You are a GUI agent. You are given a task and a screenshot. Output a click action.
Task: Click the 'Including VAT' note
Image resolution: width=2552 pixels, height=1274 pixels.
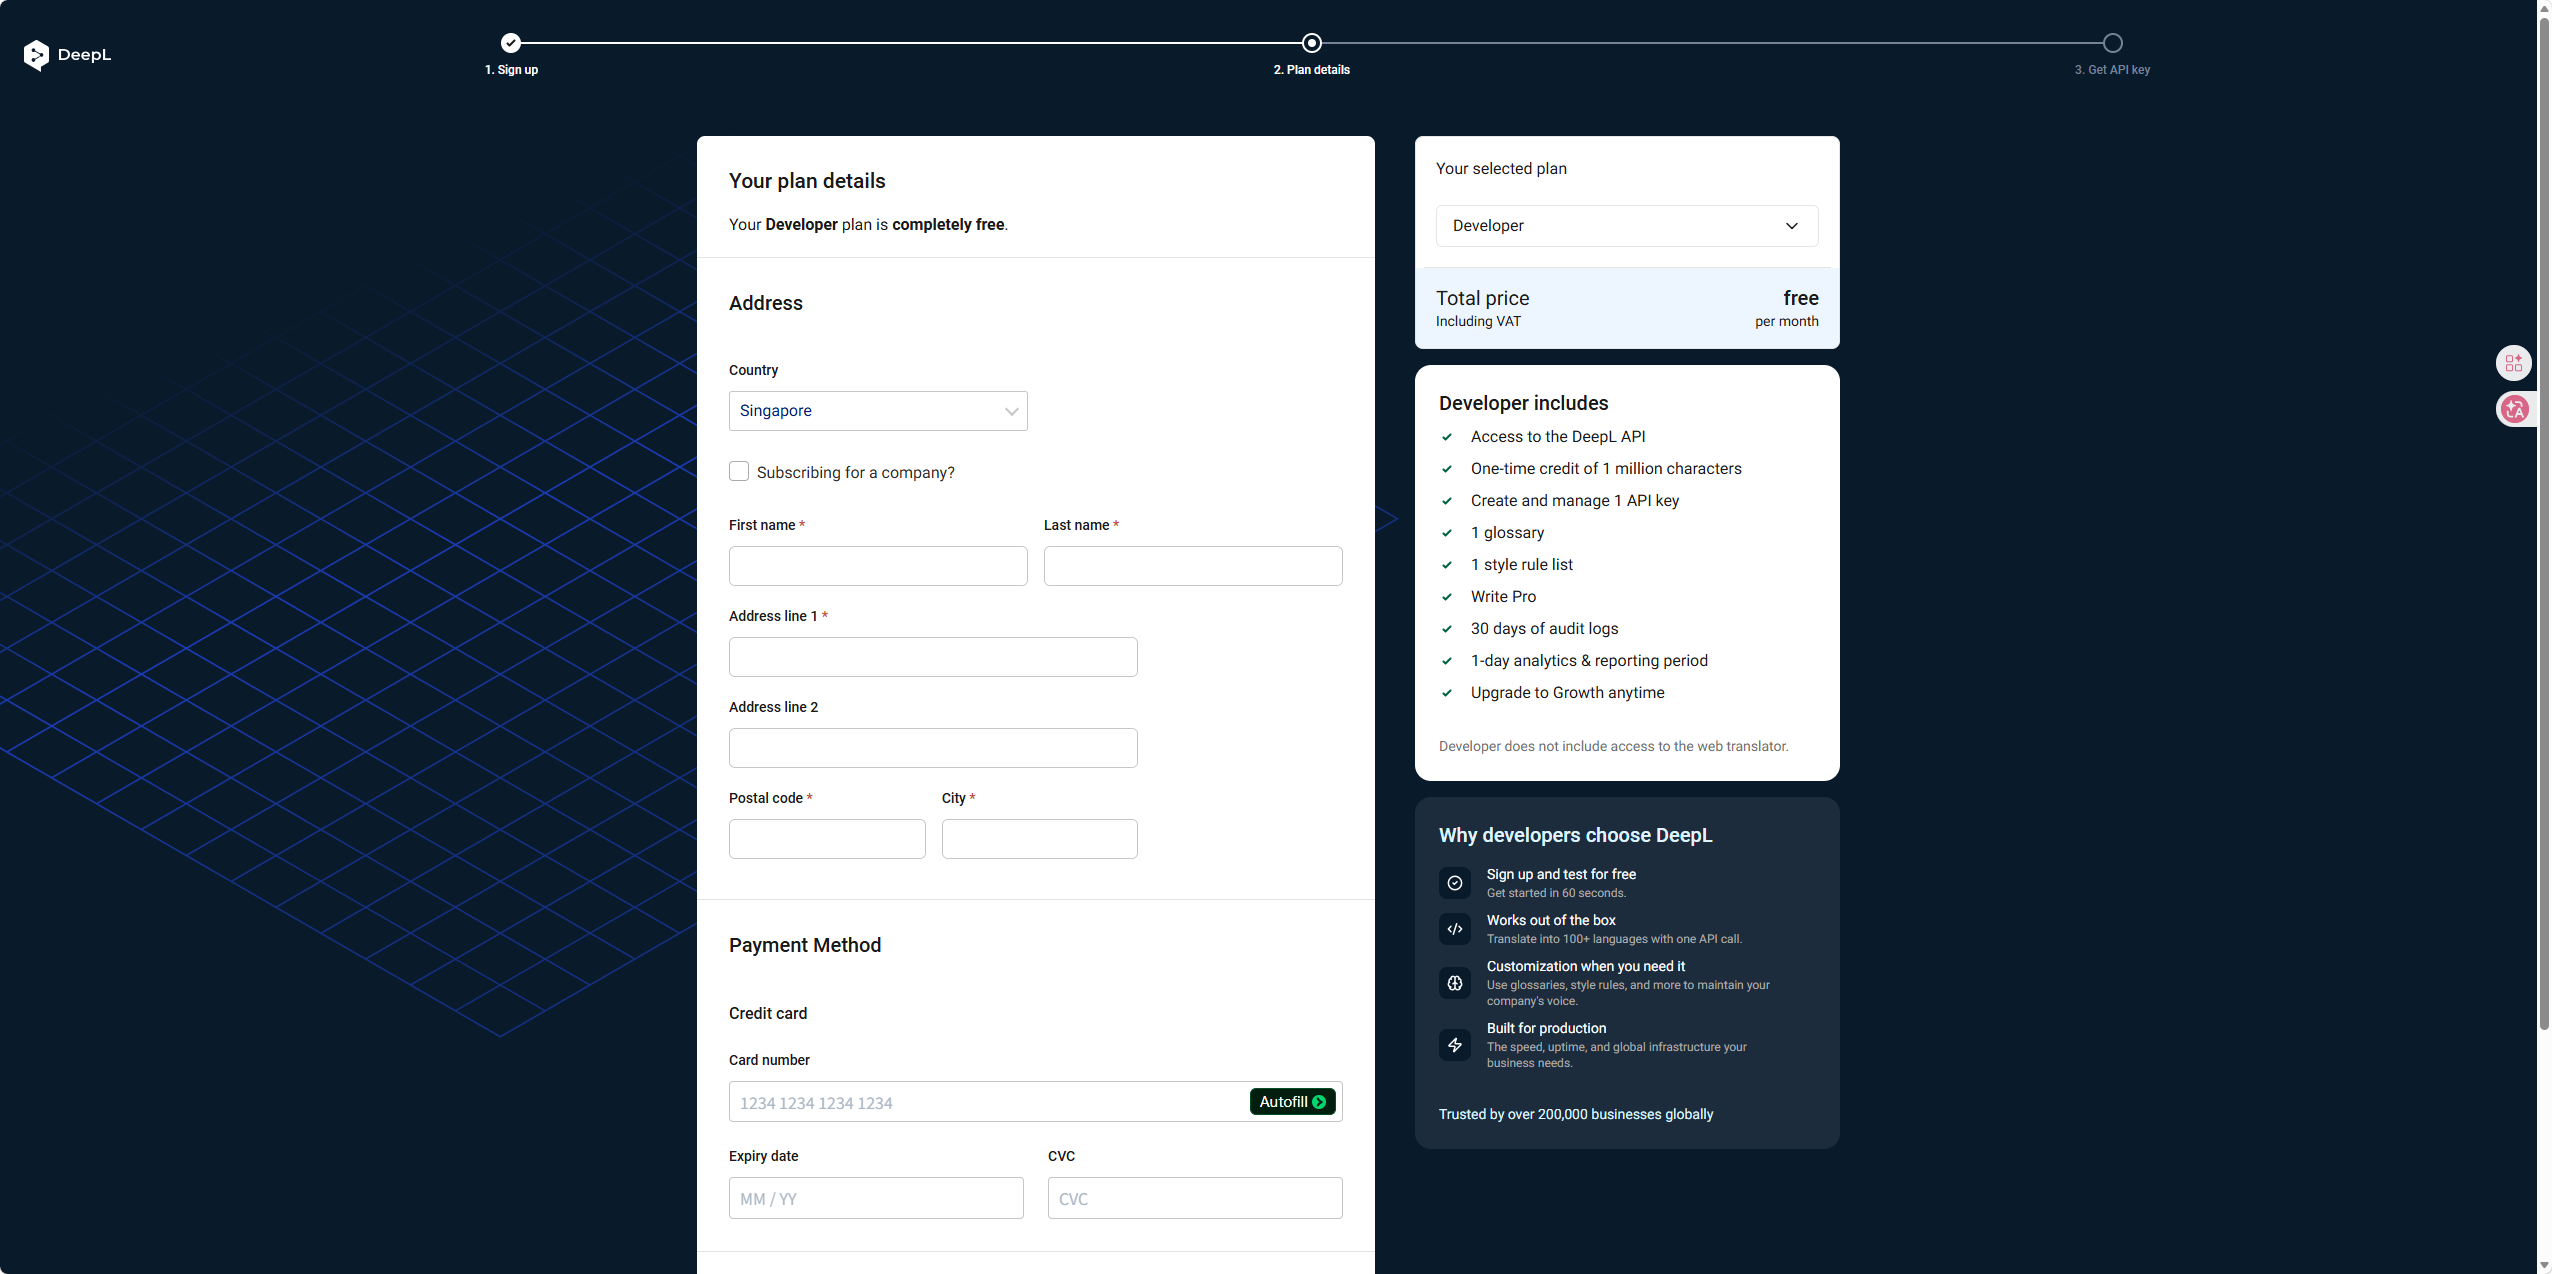click(1478, 321)
